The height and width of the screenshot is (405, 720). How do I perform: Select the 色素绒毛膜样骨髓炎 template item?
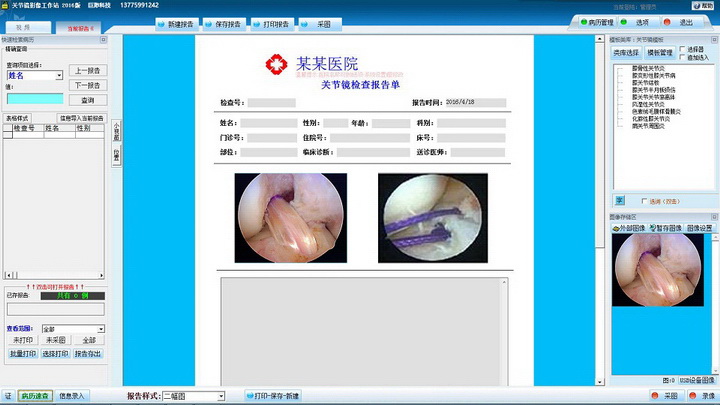[x=656, y=112]
